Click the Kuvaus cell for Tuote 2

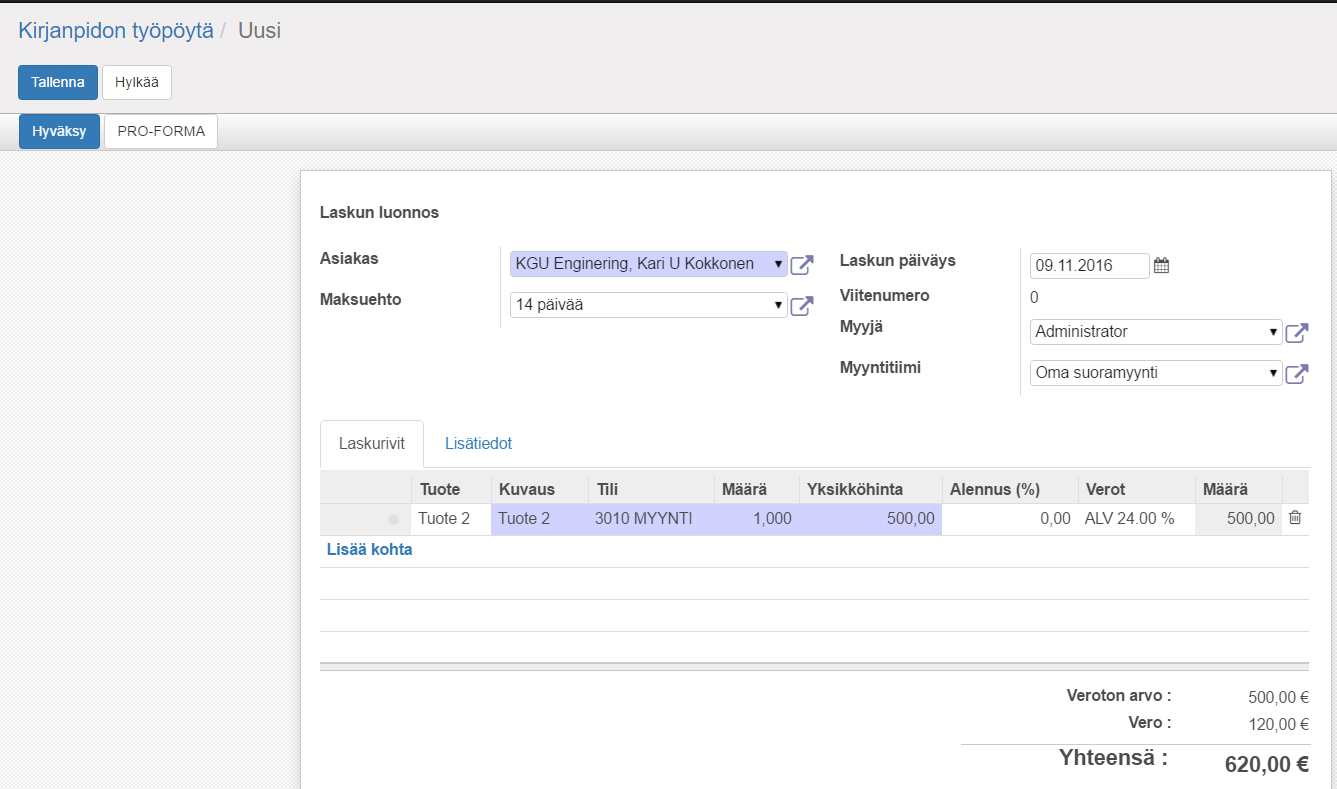(x=539, y=519)
